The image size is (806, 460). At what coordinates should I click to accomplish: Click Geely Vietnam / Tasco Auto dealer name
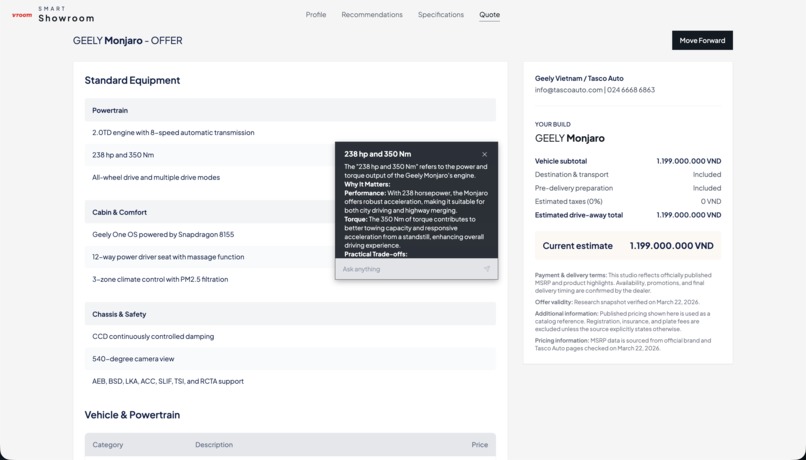579,78
